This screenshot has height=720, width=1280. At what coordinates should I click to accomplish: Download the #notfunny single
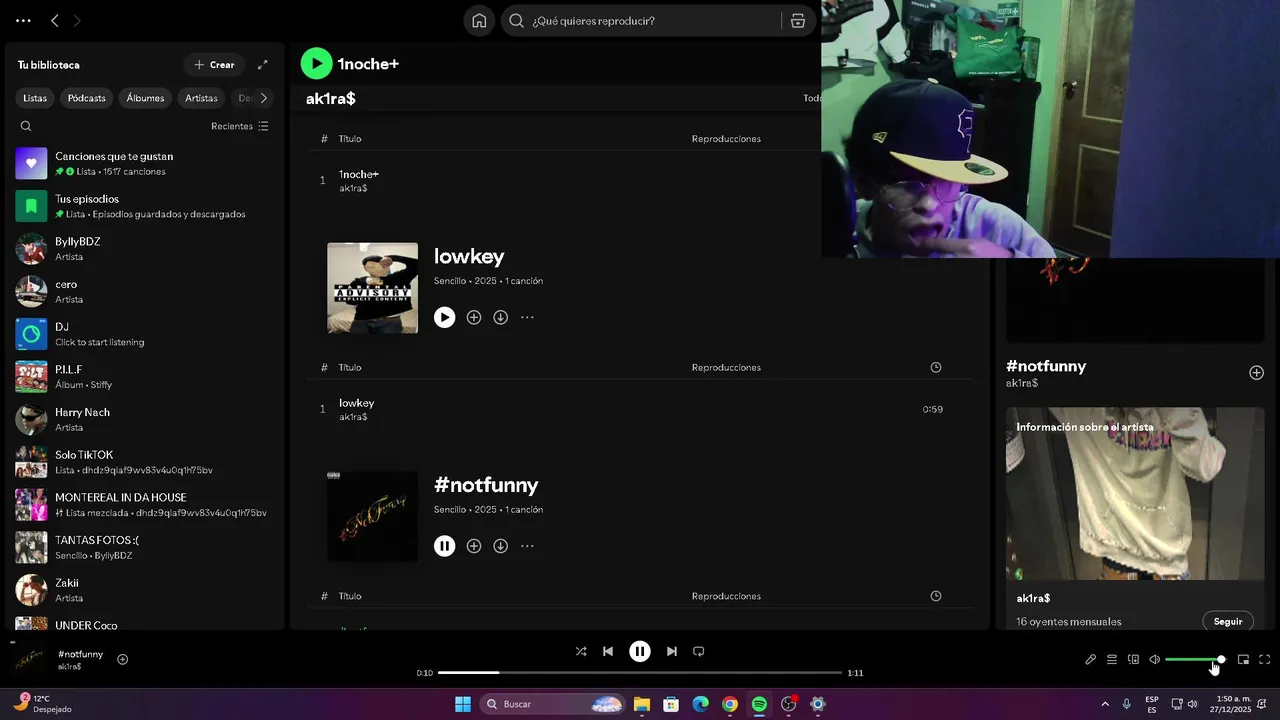click(x=501, y=546)
